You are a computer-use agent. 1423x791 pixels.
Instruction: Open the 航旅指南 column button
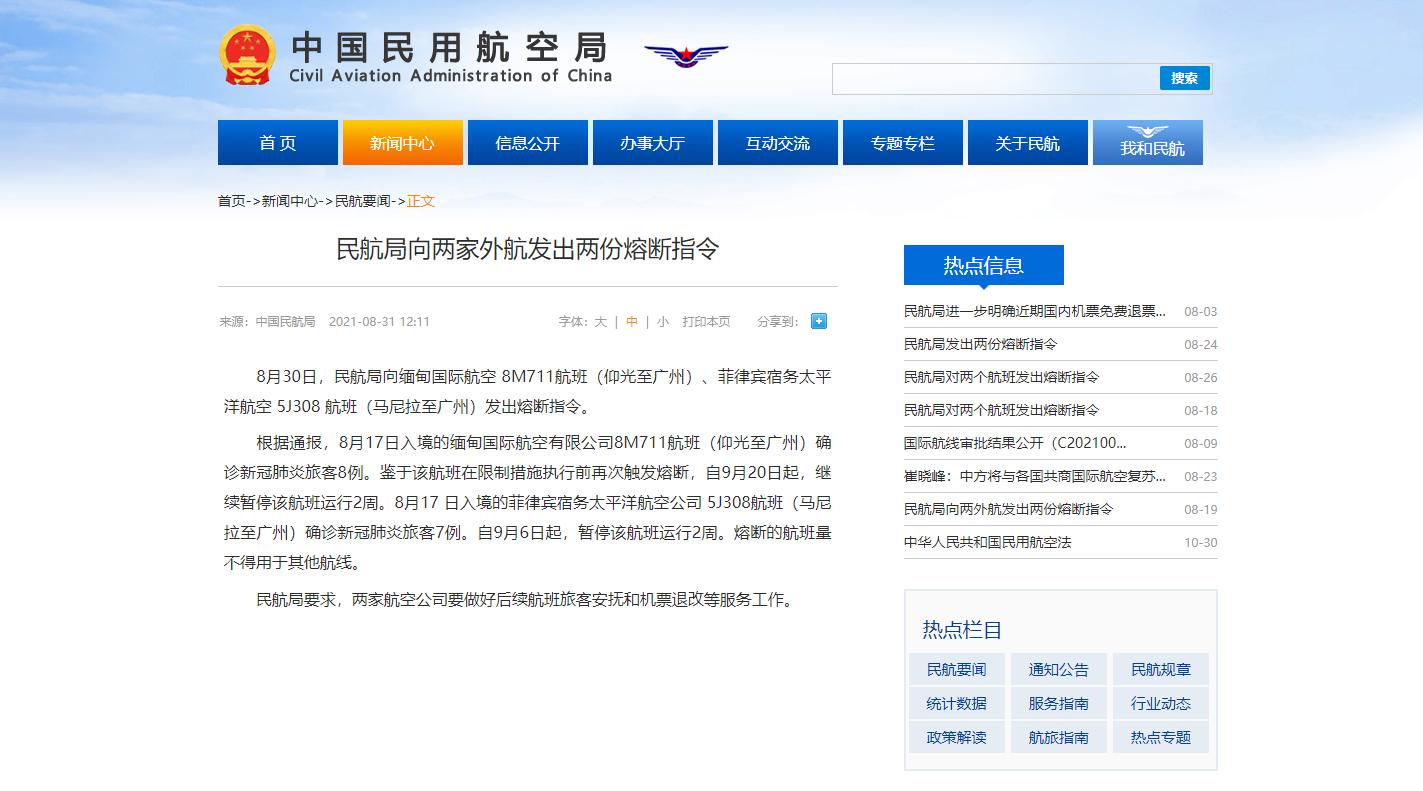pos(1058,737)
